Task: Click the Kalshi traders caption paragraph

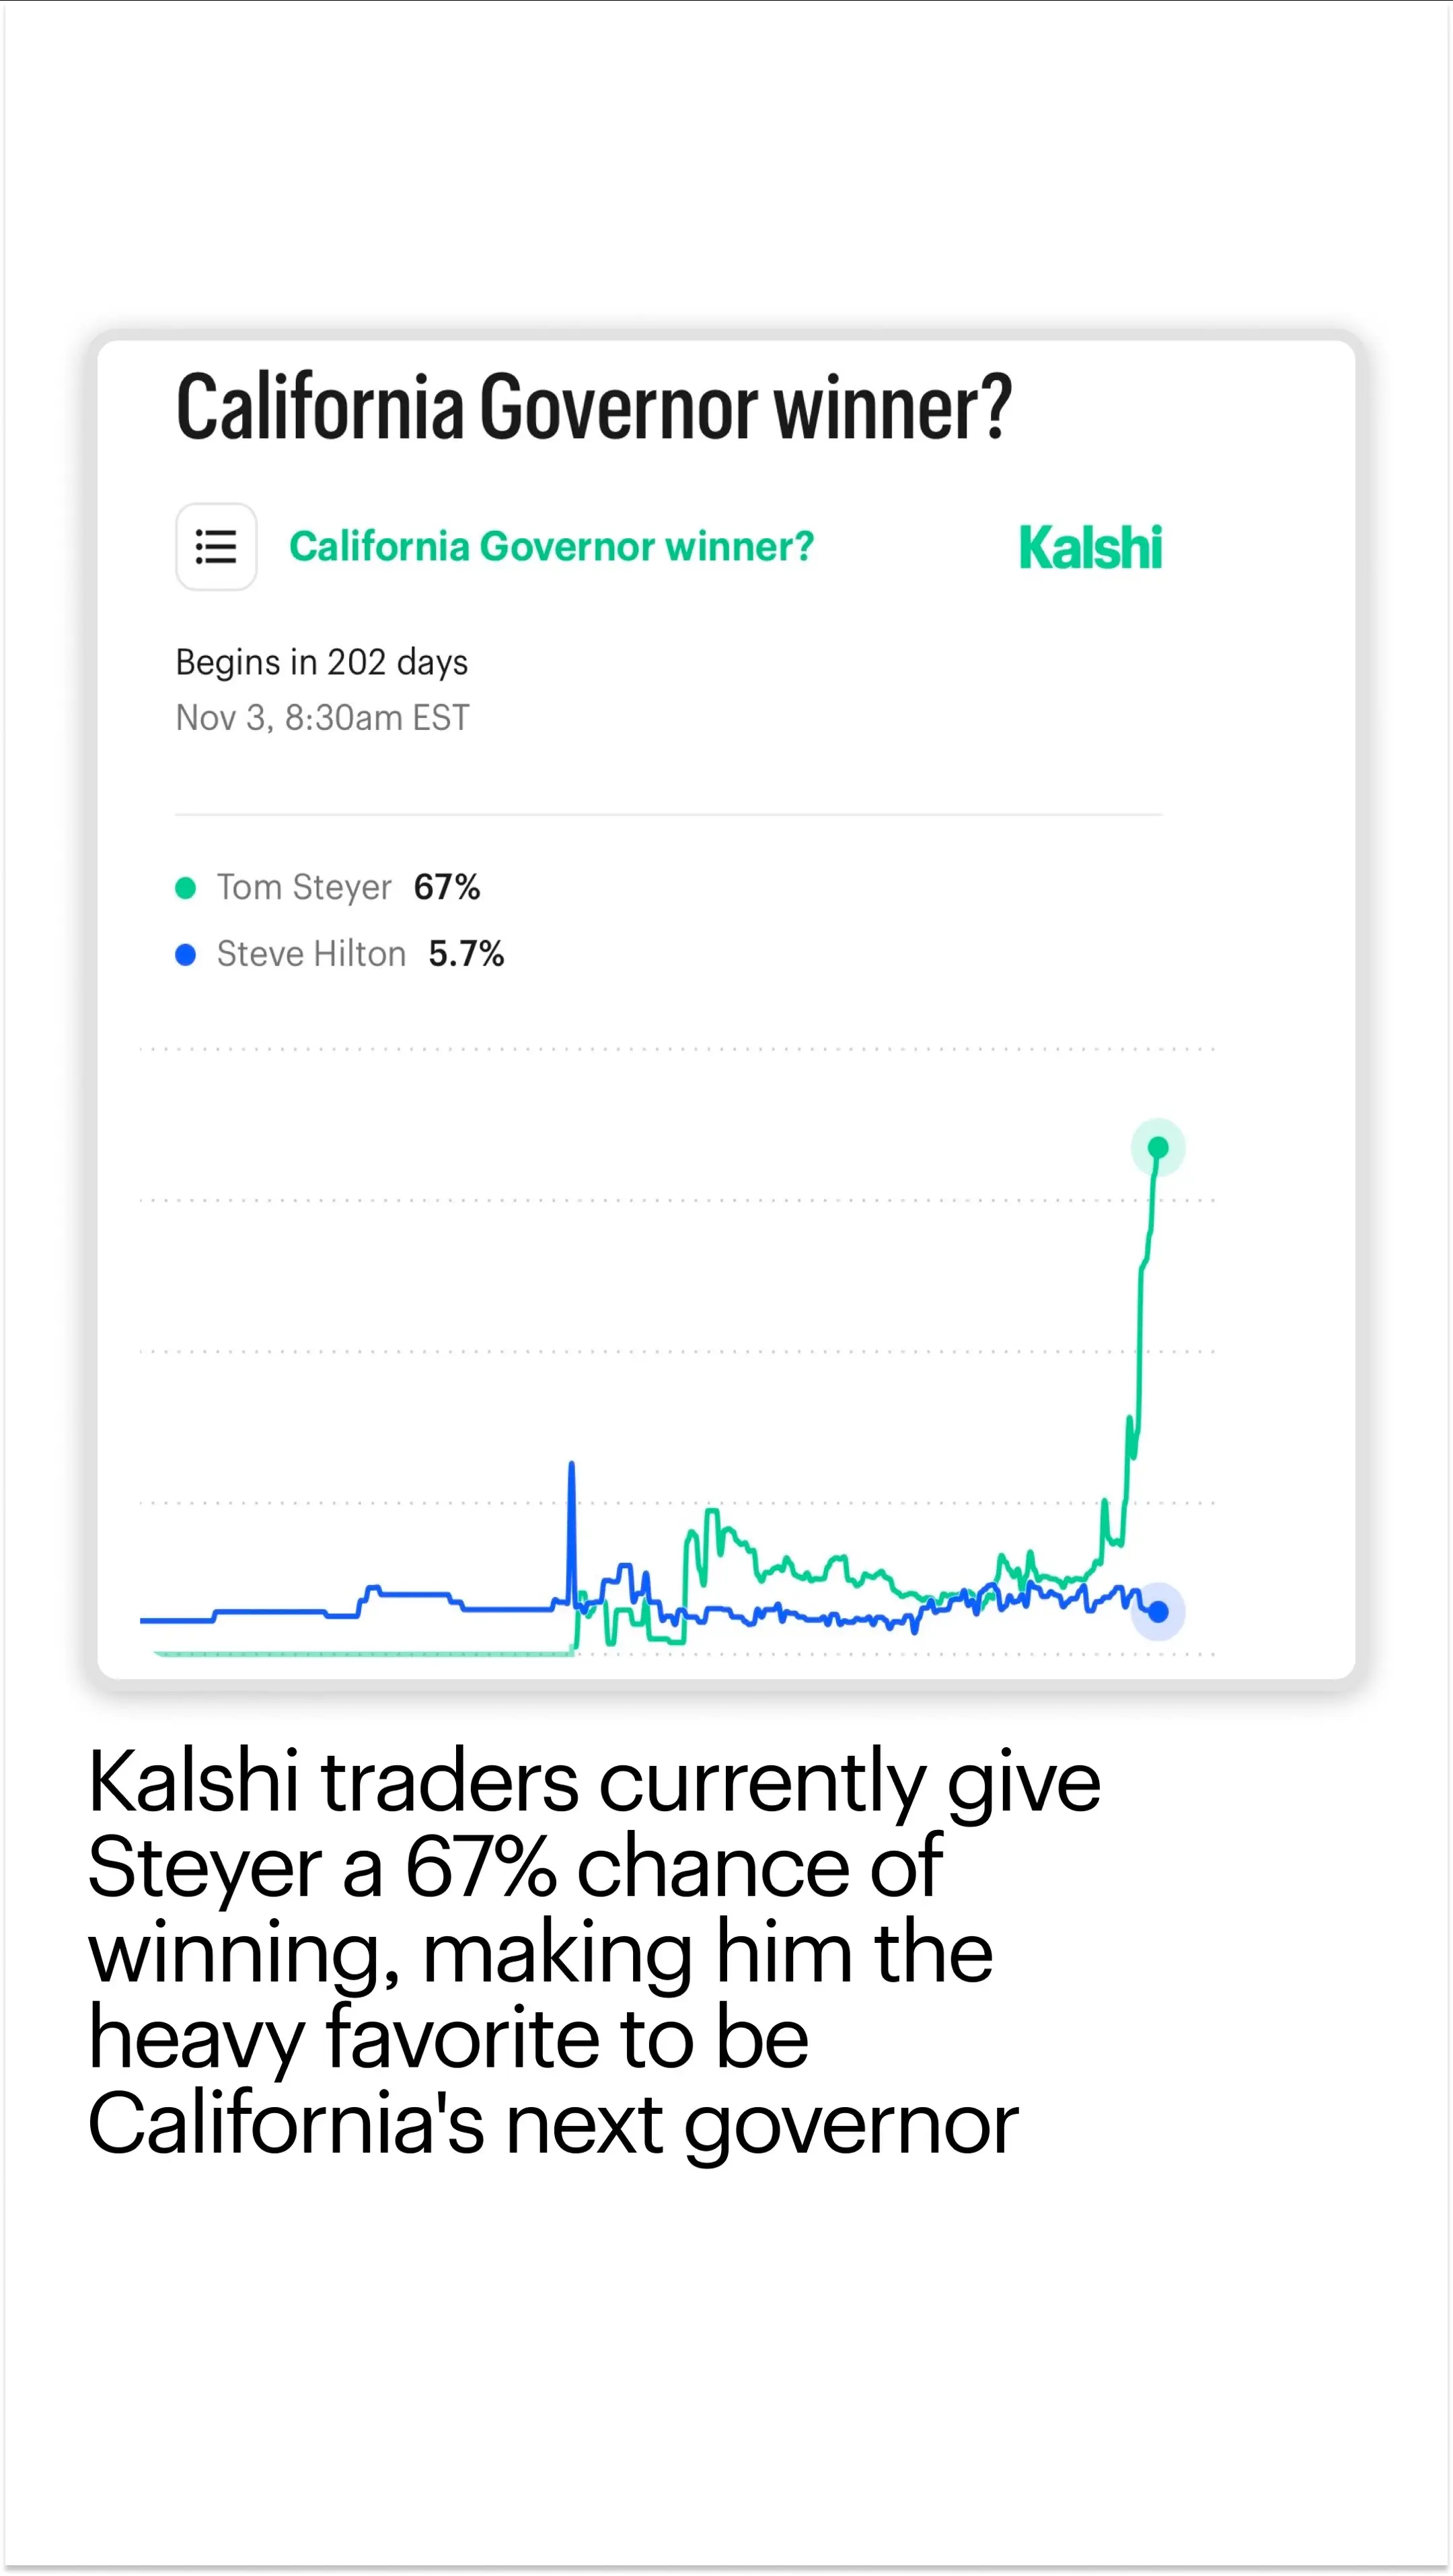Action: (x=594, y=1951)
